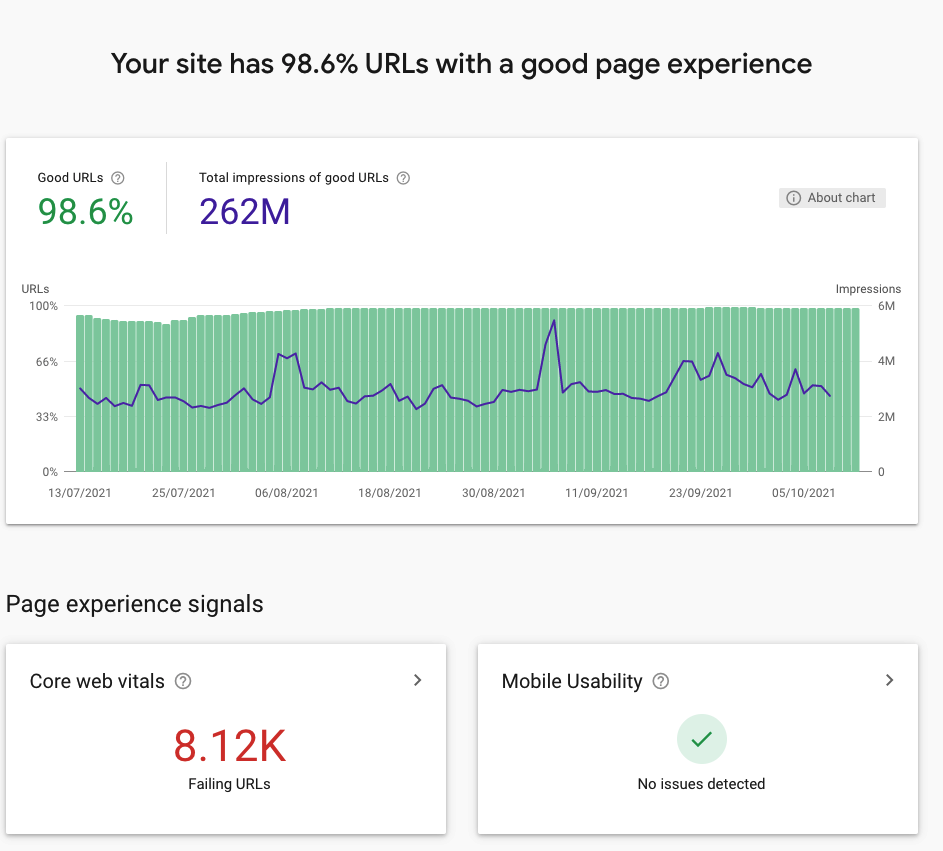
Task: Open help icon beside Total impressions of good URLs
Action: pyautogui.click(x=404, y=178)
